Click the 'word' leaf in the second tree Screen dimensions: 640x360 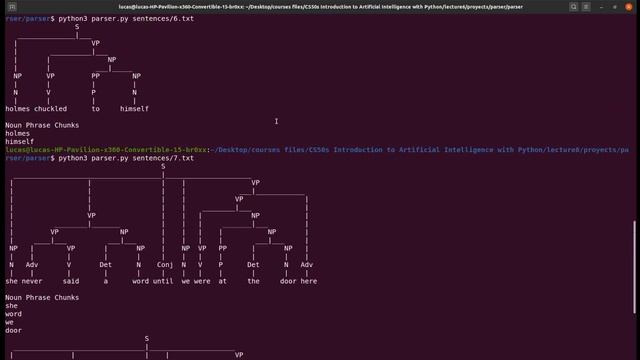[x=140, y=281]
